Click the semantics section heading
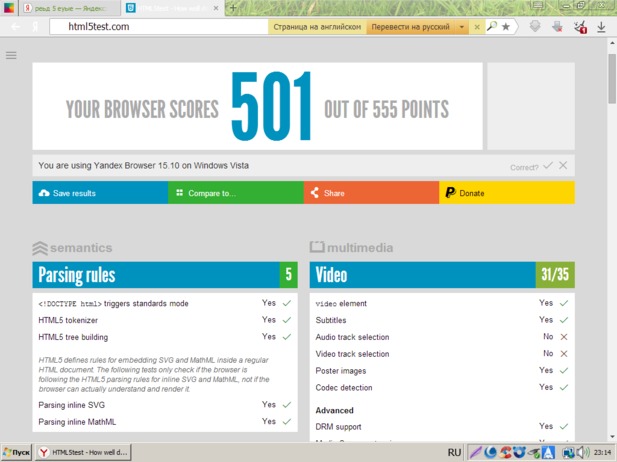Image resolution: width=617 pixels, height=462 pixels. tap(72, 248)
